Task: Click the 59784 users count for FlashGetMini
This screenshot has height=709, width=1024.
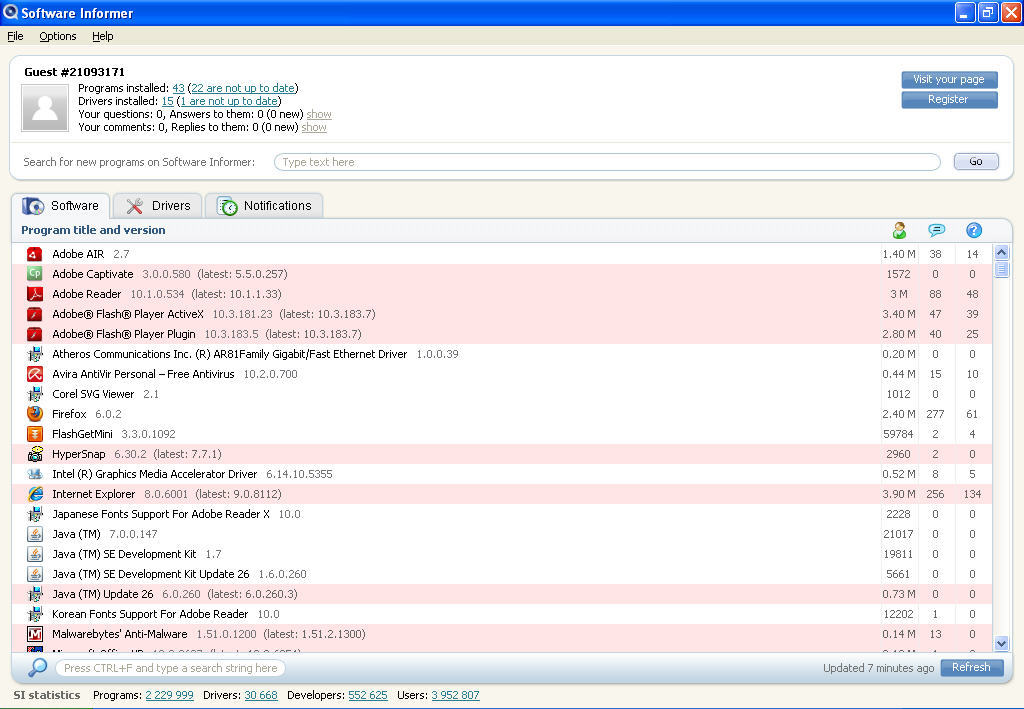Action: click(898, 434)
